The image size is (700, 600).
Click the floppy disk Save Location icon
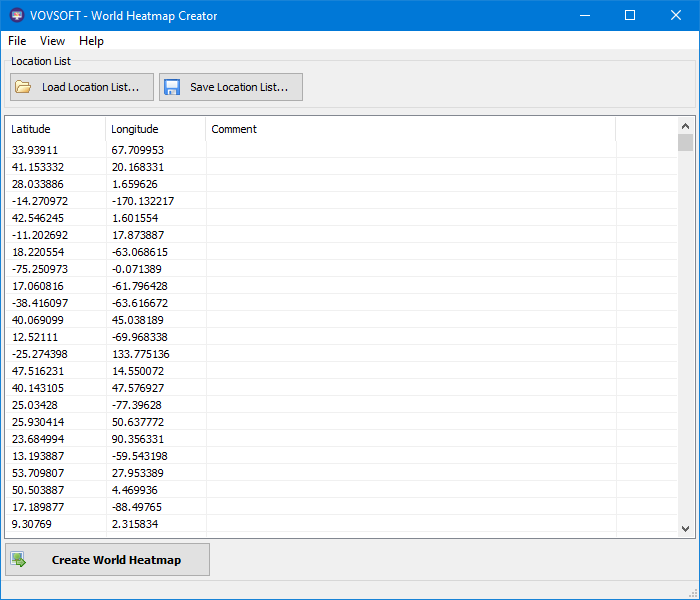pos(171,87)
